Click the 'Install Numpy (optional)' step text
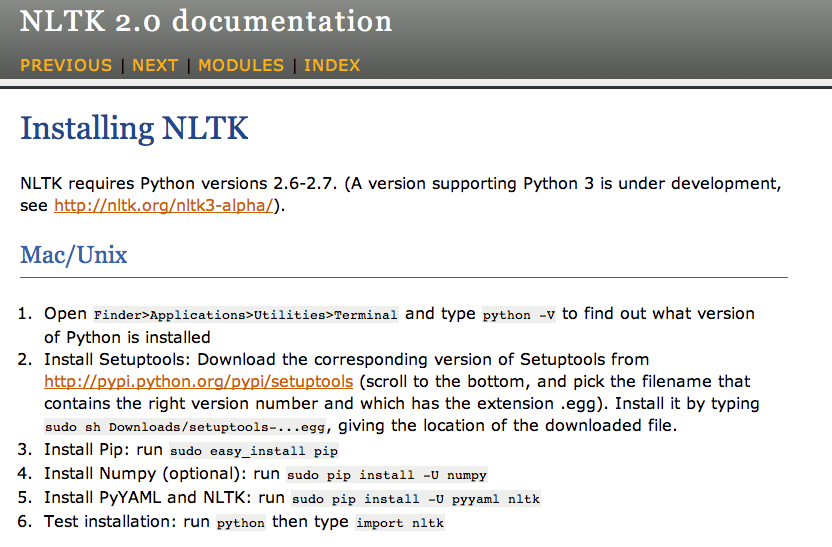 tap(145, 473)
